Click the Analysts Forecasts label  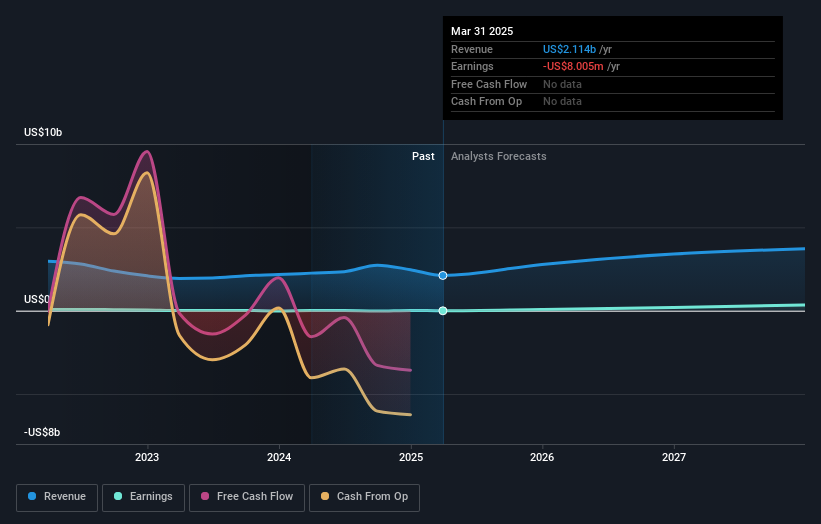498,157
